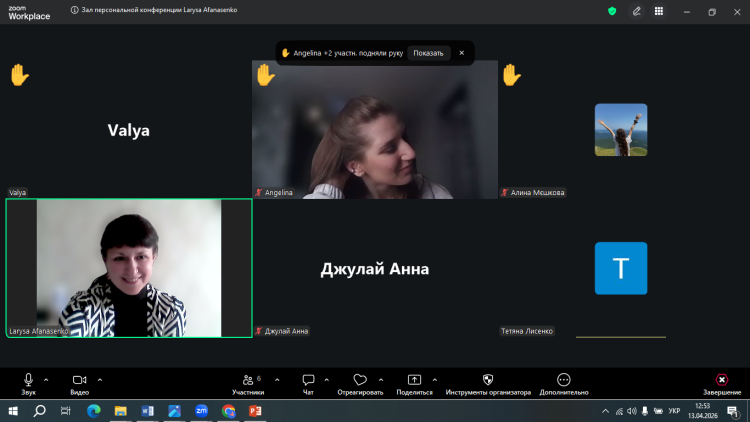Expand the arrow next to Поделиться

click(x=434, y=379)
